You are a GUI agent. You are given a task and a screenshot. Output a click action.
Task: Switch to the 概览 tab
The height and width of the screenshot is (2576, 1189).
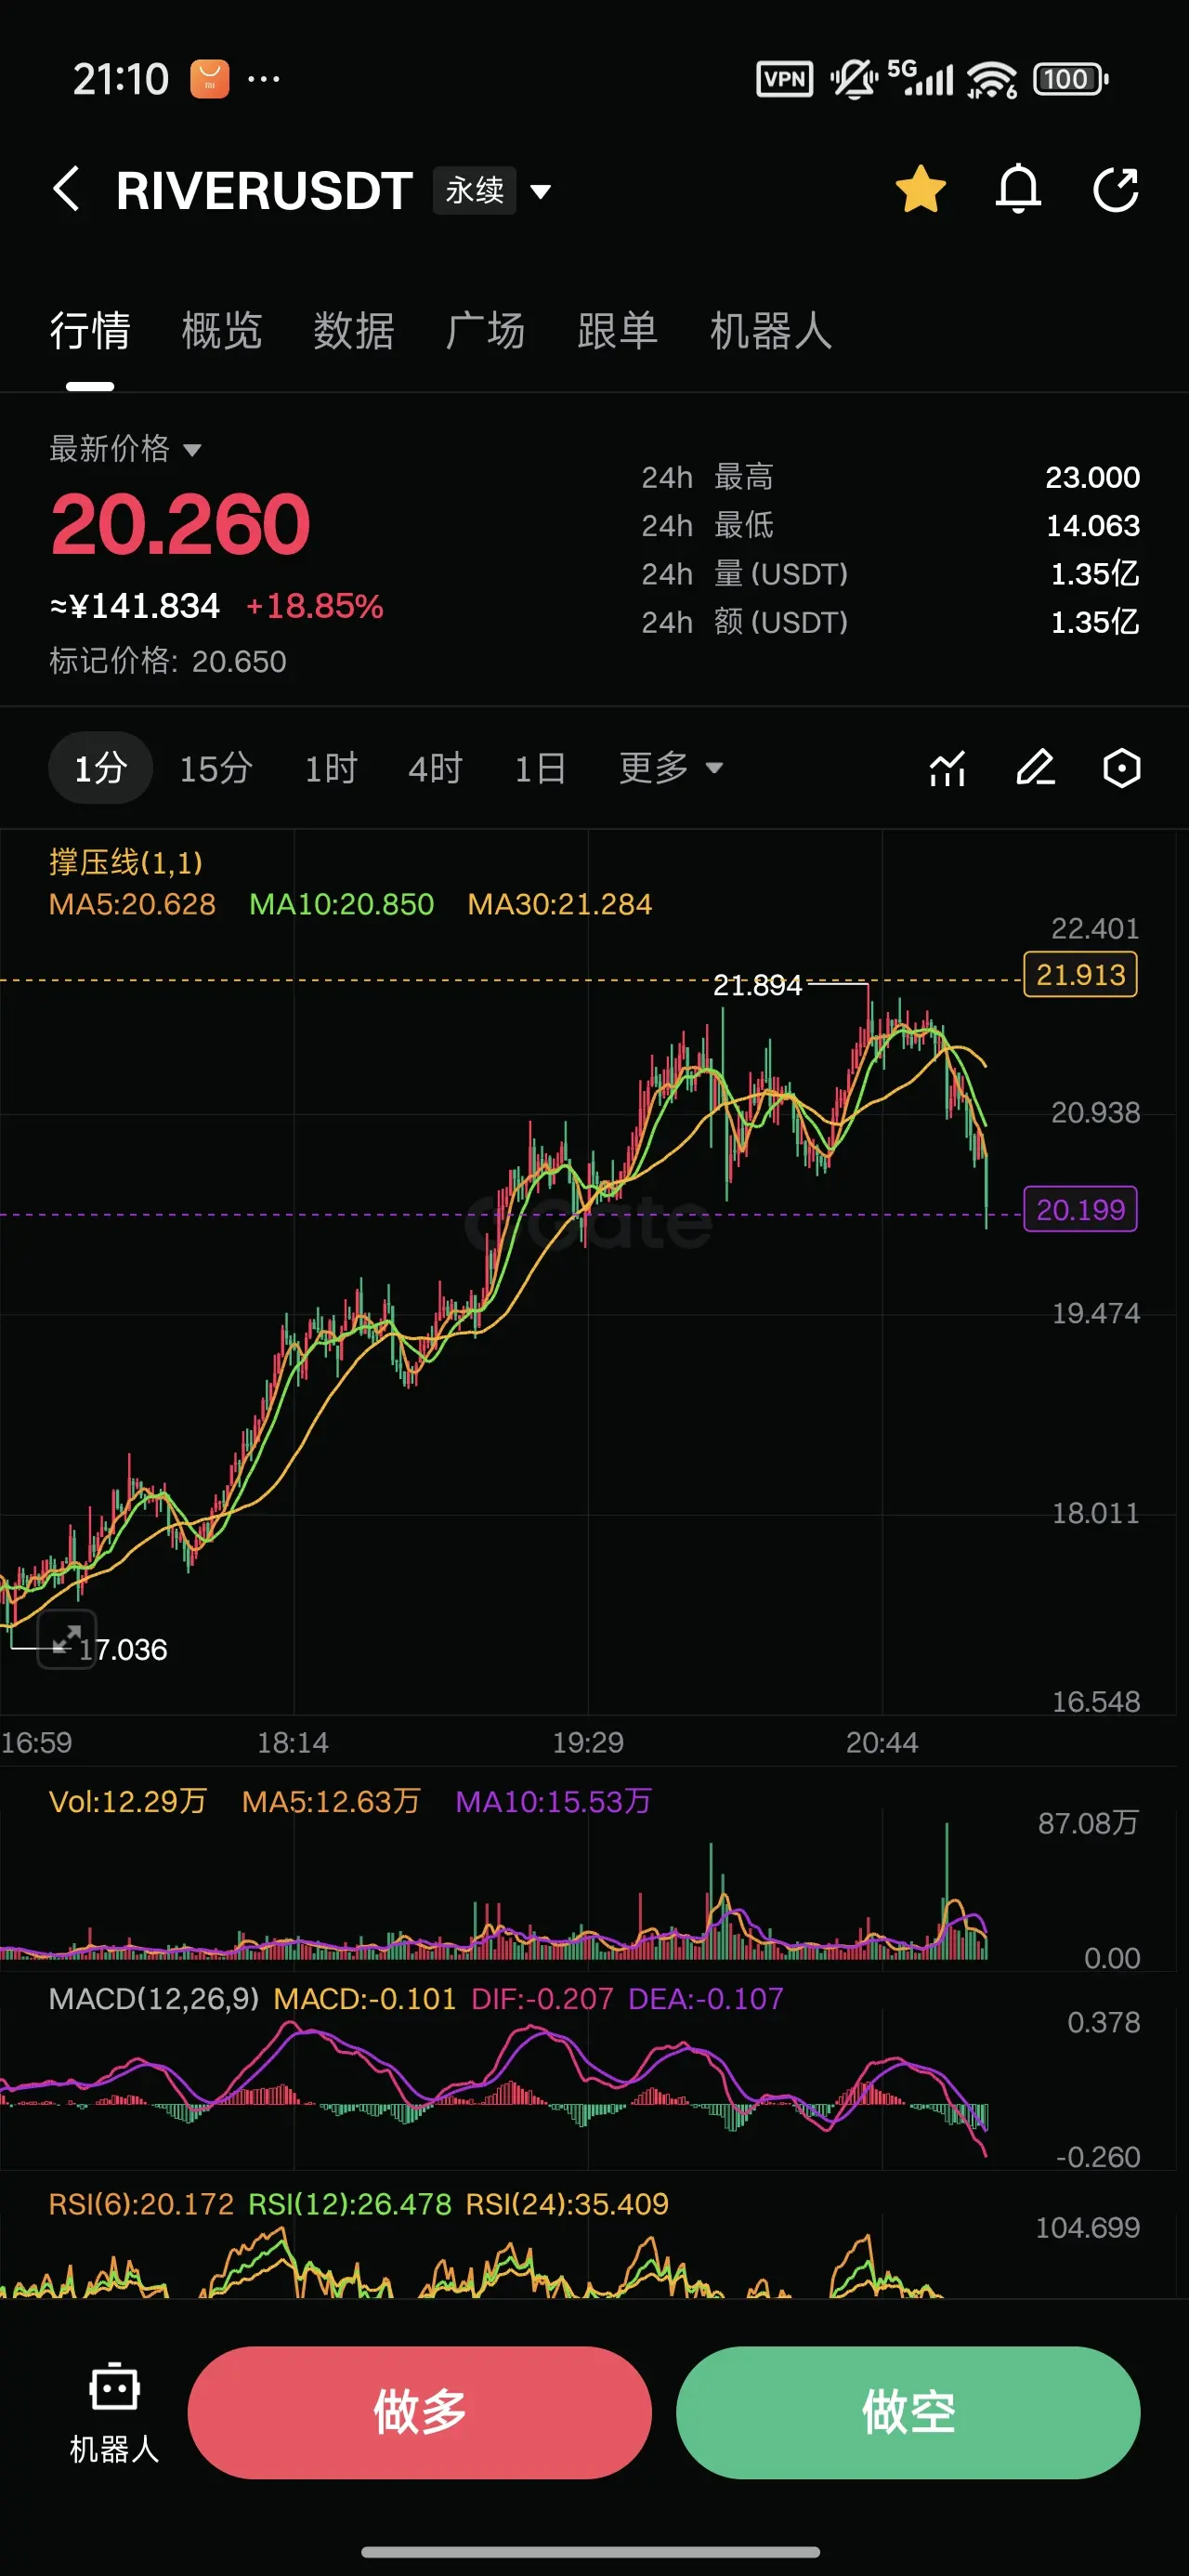tap(222, 331)
